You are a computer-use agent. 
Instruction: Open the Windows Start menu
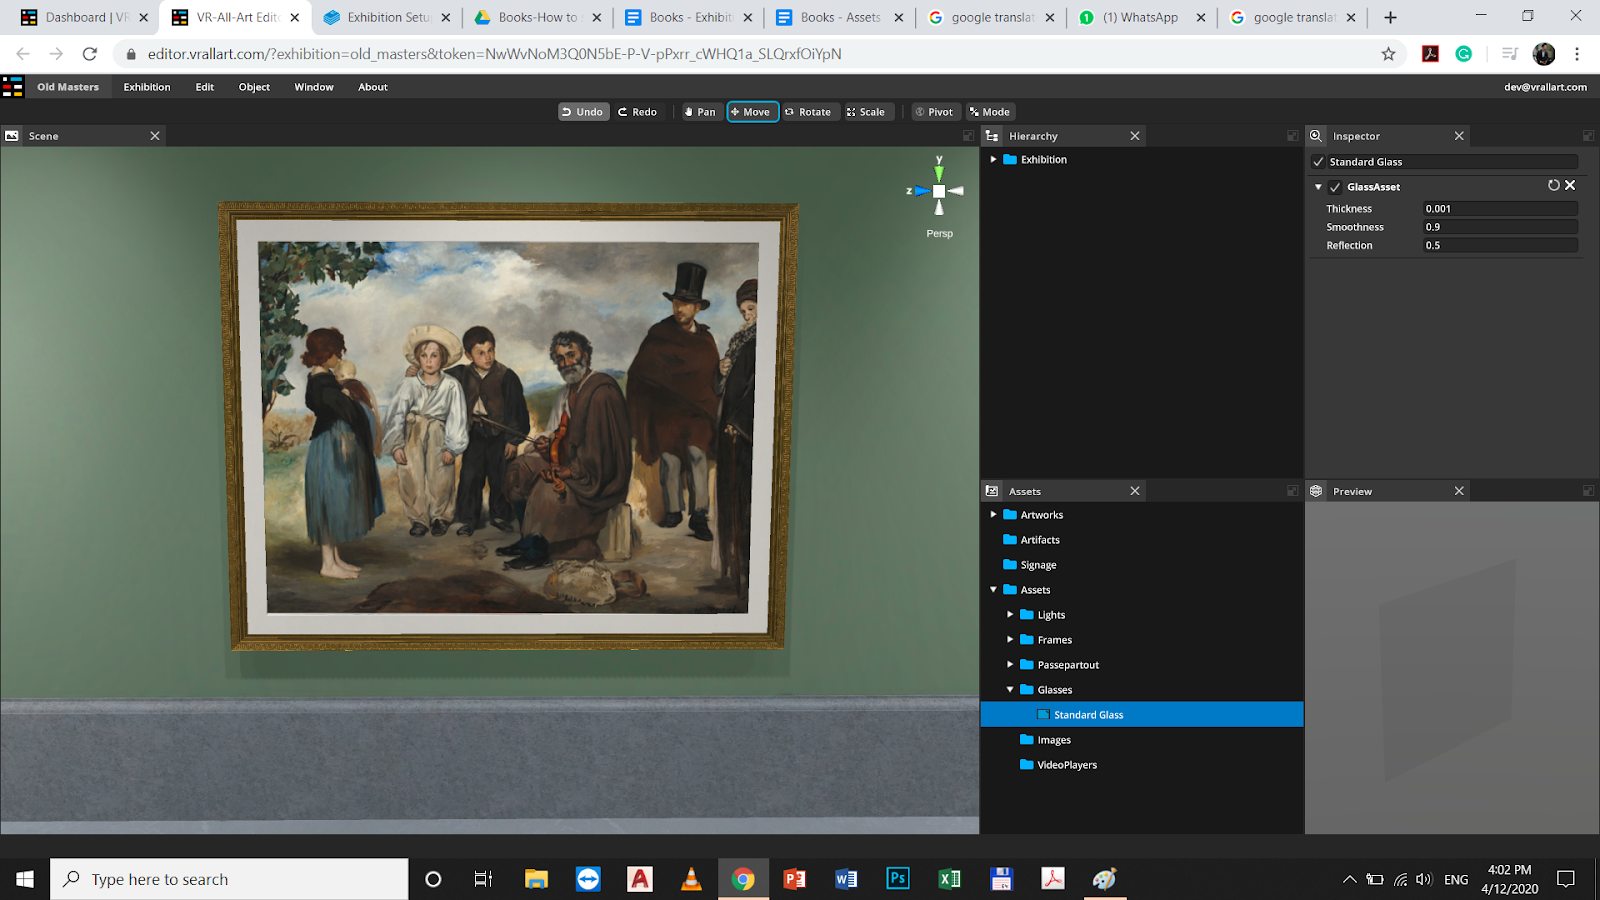tap(25, 879)
